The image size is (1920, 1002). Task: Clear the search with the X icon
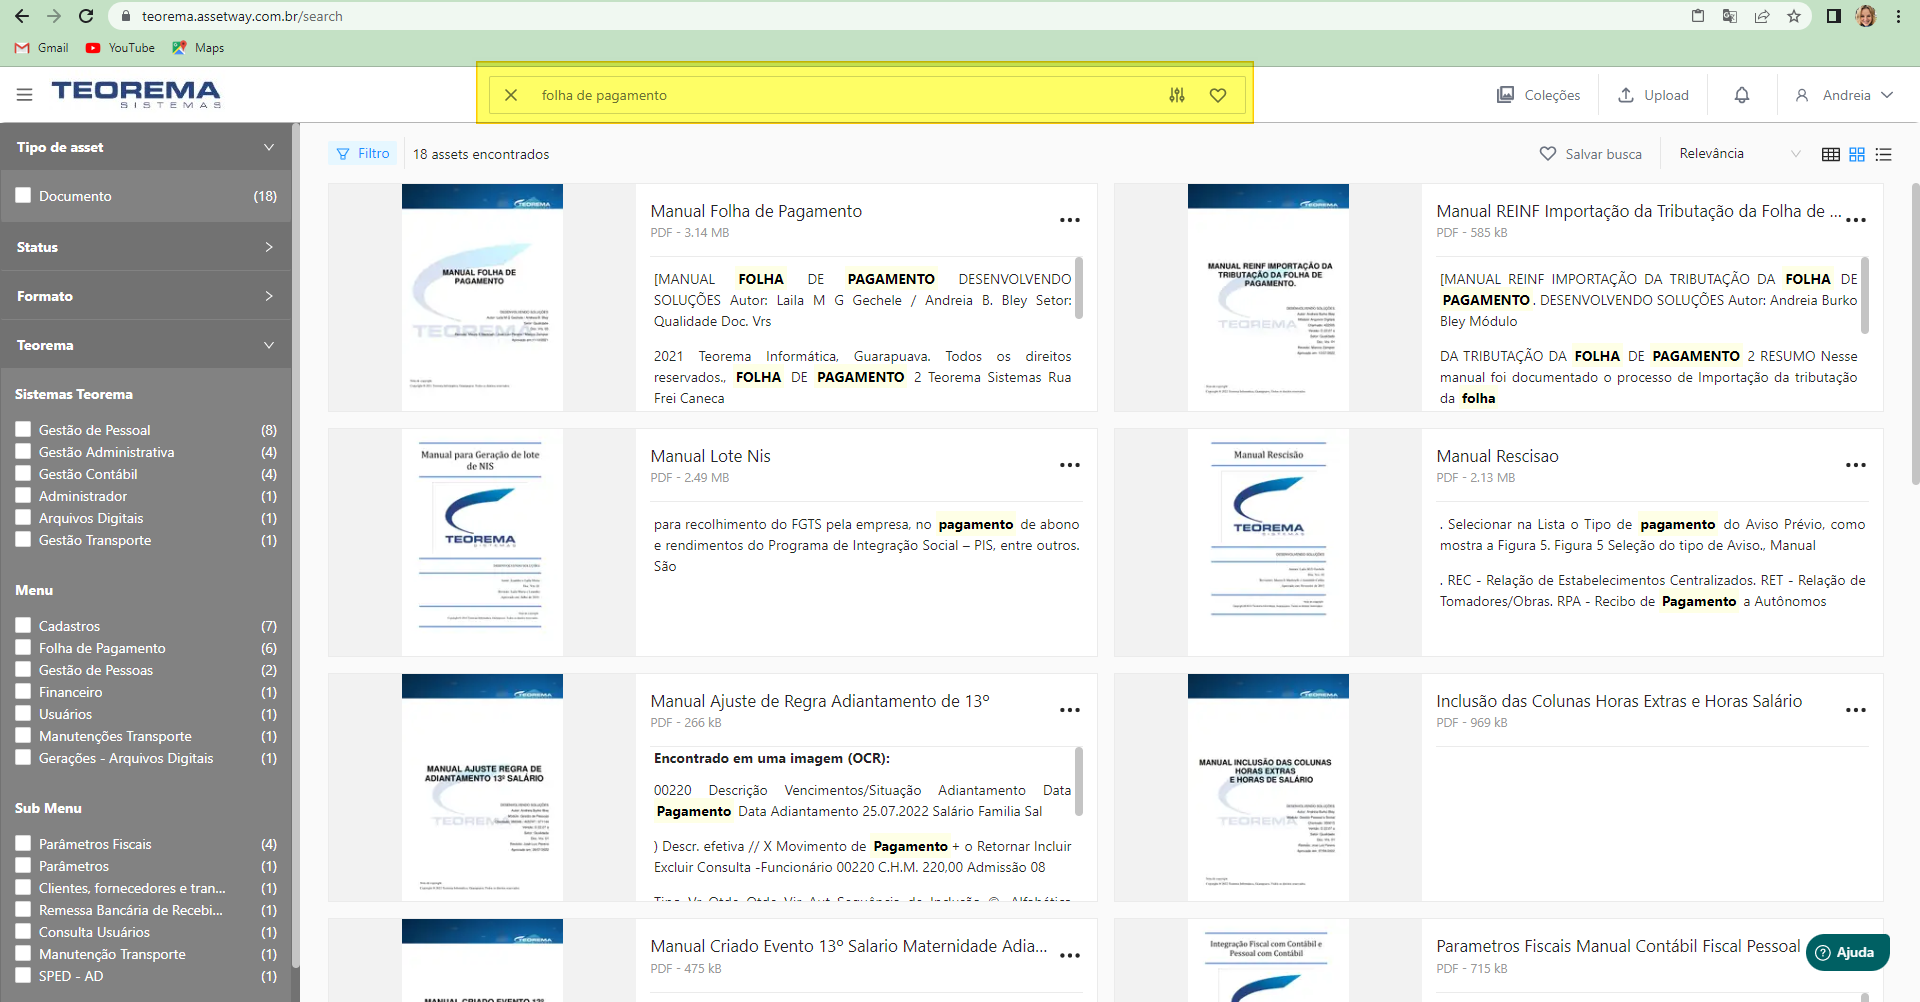[511, 95]
